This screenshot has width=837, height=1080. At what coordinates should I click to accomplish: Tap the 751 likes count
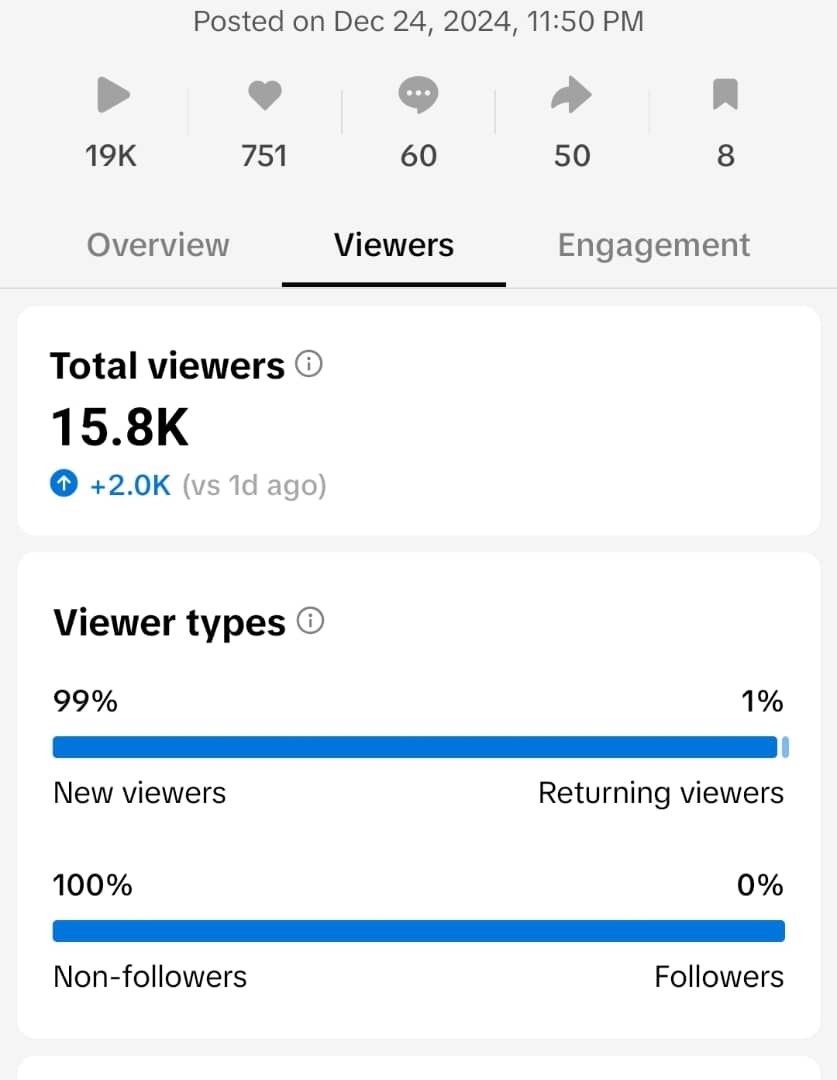(265, 156)
